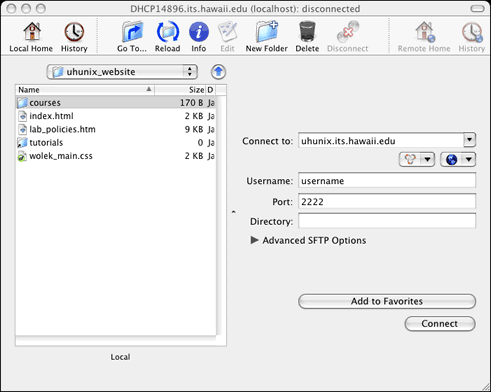This screenshot has height=392, width=491.
Task: Open the globe favorites dropdown button
Action: pos(458,160)
